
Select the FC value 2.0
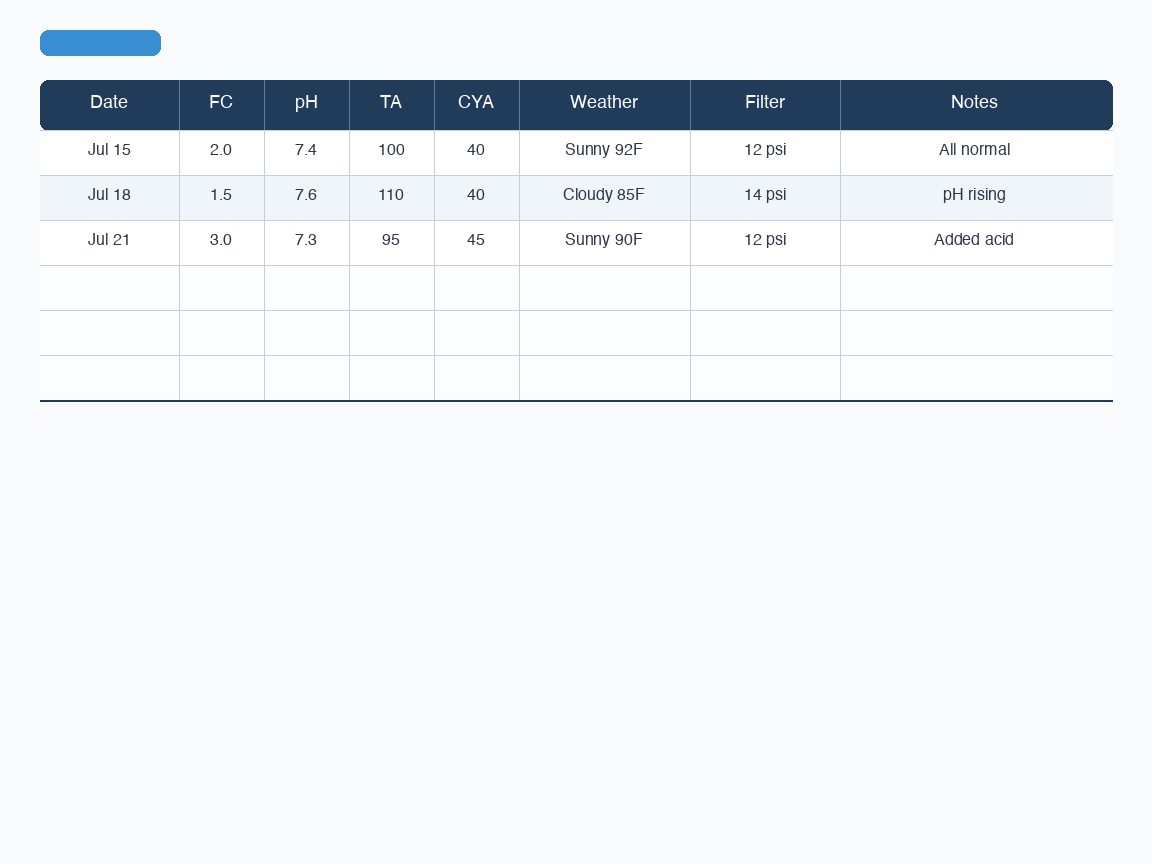pyautogui.click(x=222, y=153)
